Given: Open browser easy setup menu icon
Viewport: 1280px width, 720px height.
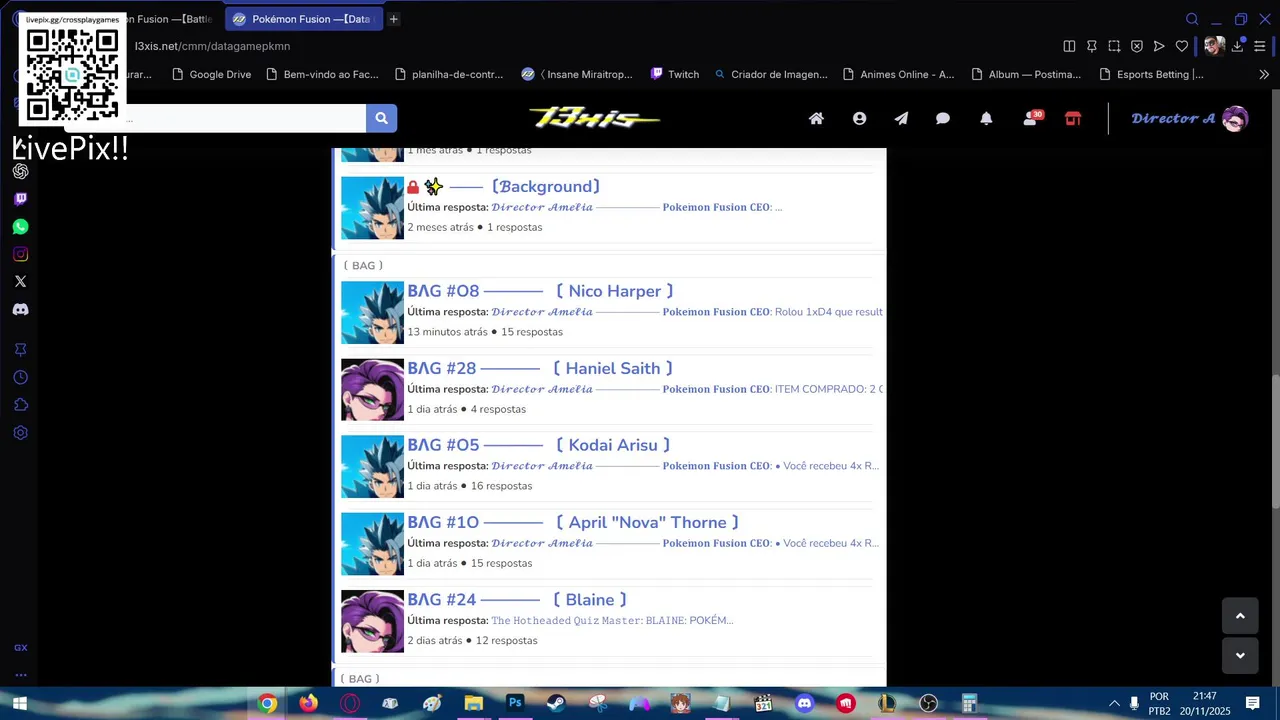Looking at the screenshot, I should (x=1261, y=46).
